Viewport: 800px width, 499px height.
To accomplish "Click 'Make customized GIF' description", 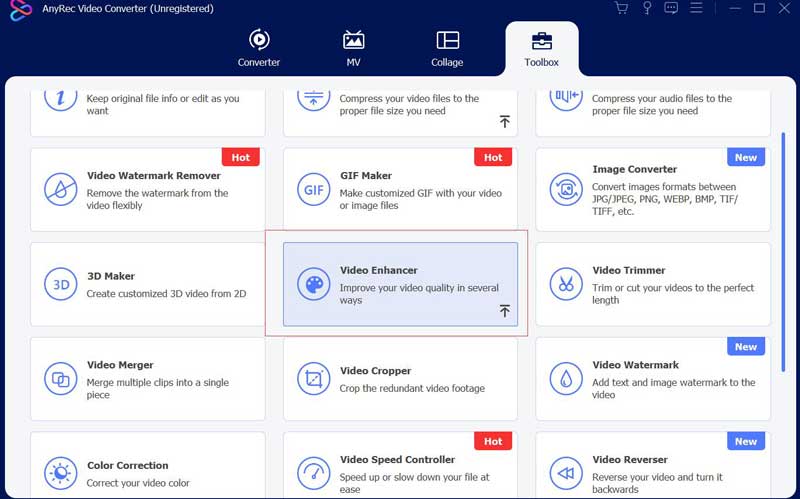I will point(420,199).
